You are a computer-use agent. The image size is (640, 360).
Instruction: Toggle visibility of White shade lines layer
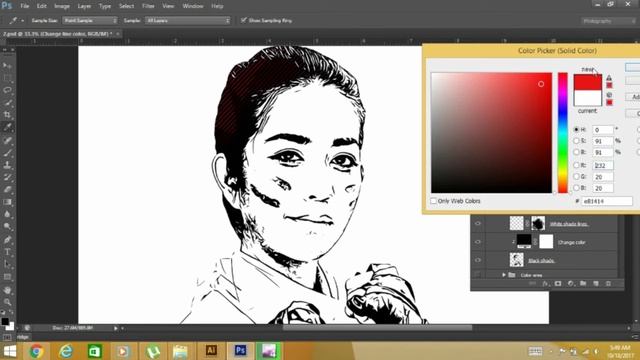[x=478, y=223]
